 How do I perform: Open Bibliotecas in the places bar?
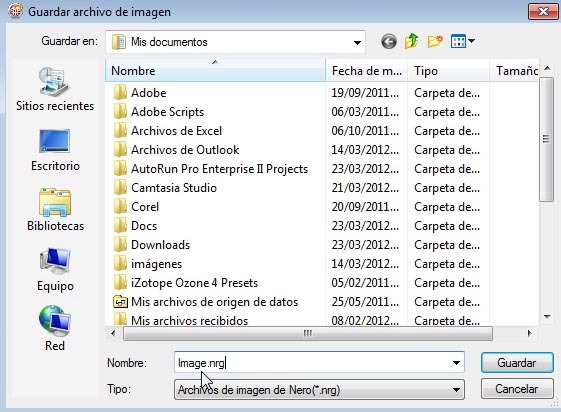coord(55,210)
